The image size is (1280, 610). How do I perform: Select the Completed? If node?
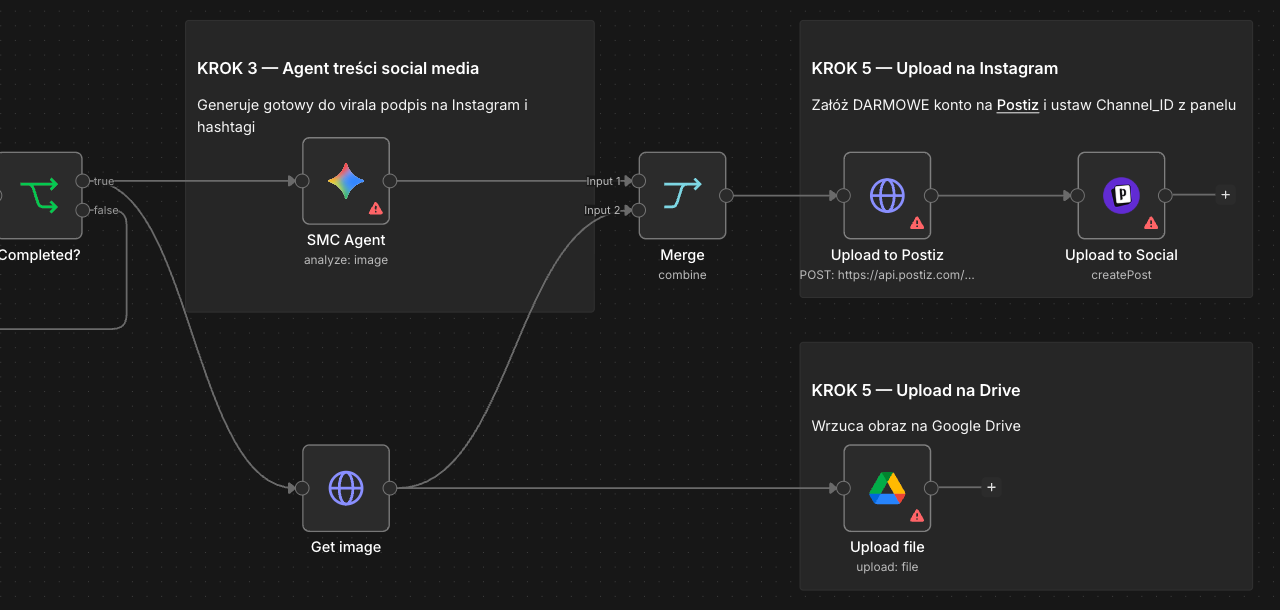pos(40,195)
